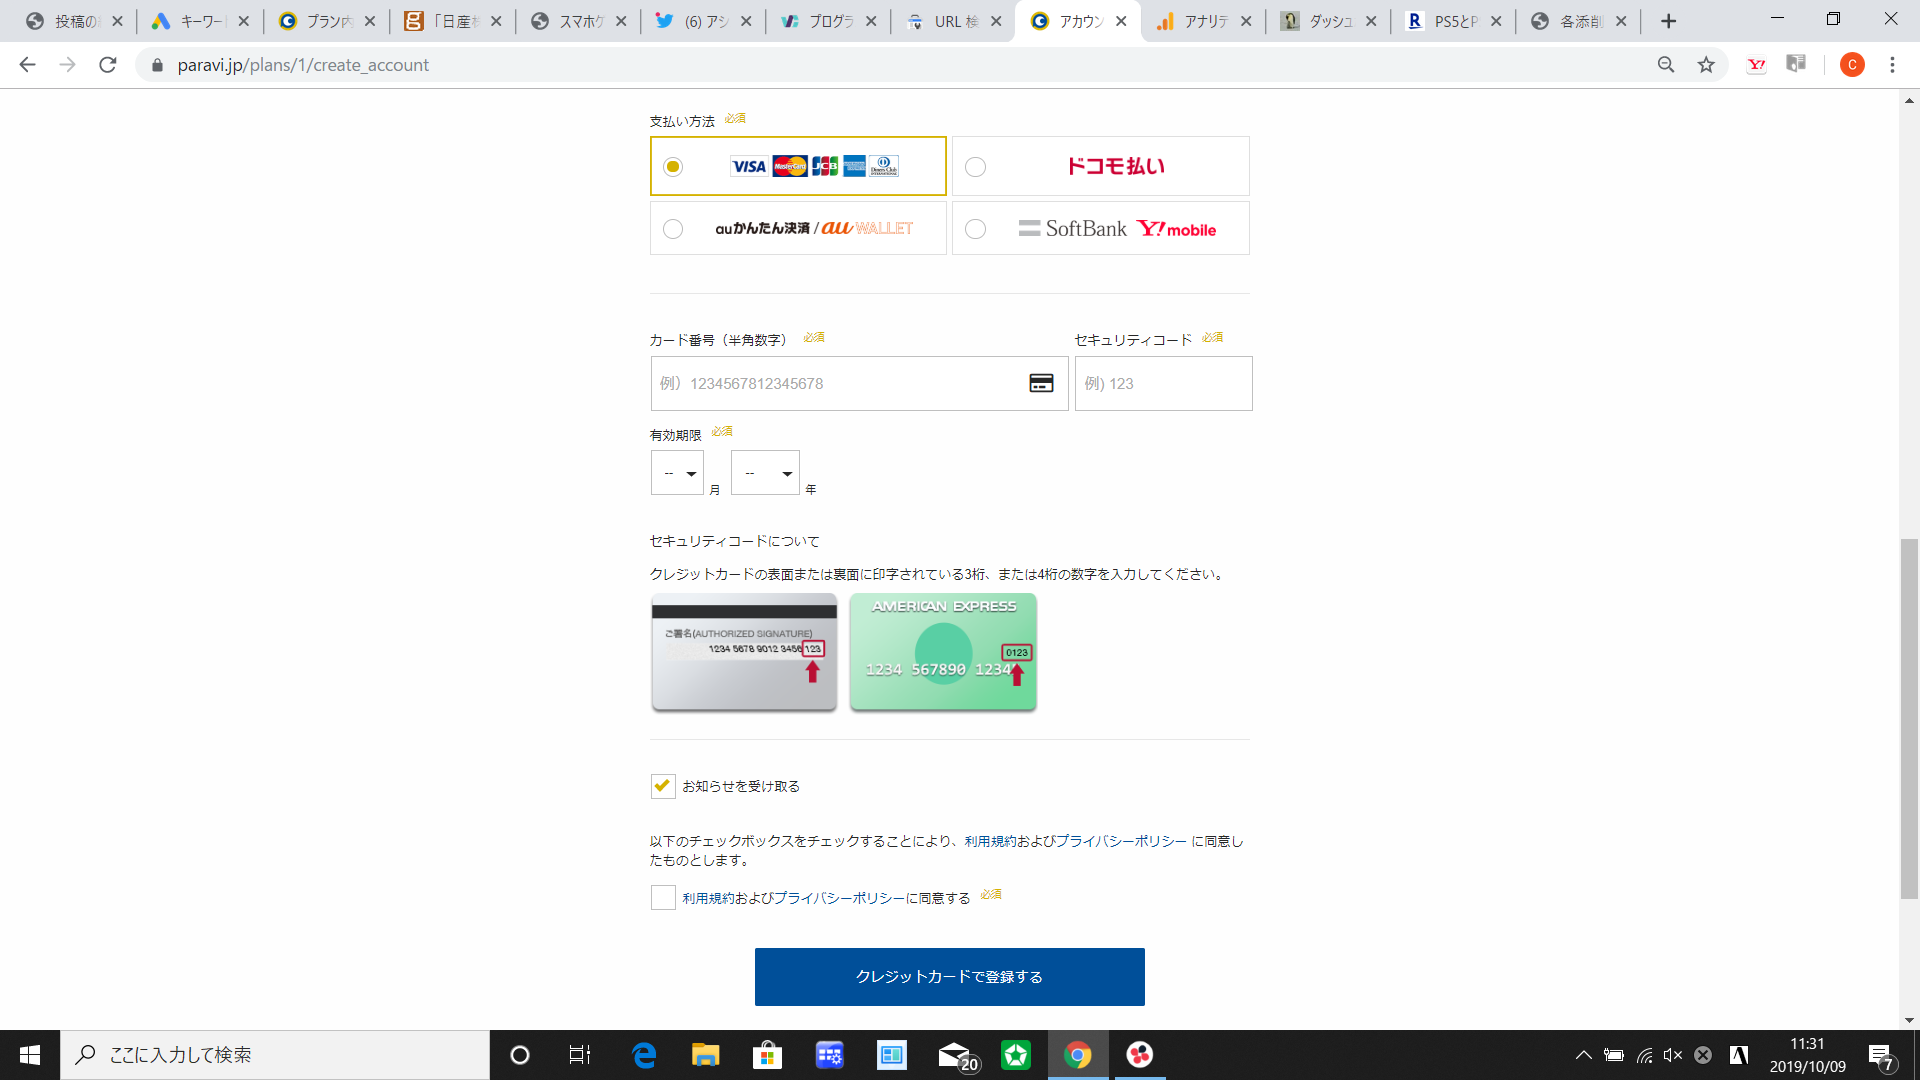This screenshot has height=1080, width=1920.
Task: Show hidden system tray icons
Action: pyautogui.click(x=1584, y=1055)
